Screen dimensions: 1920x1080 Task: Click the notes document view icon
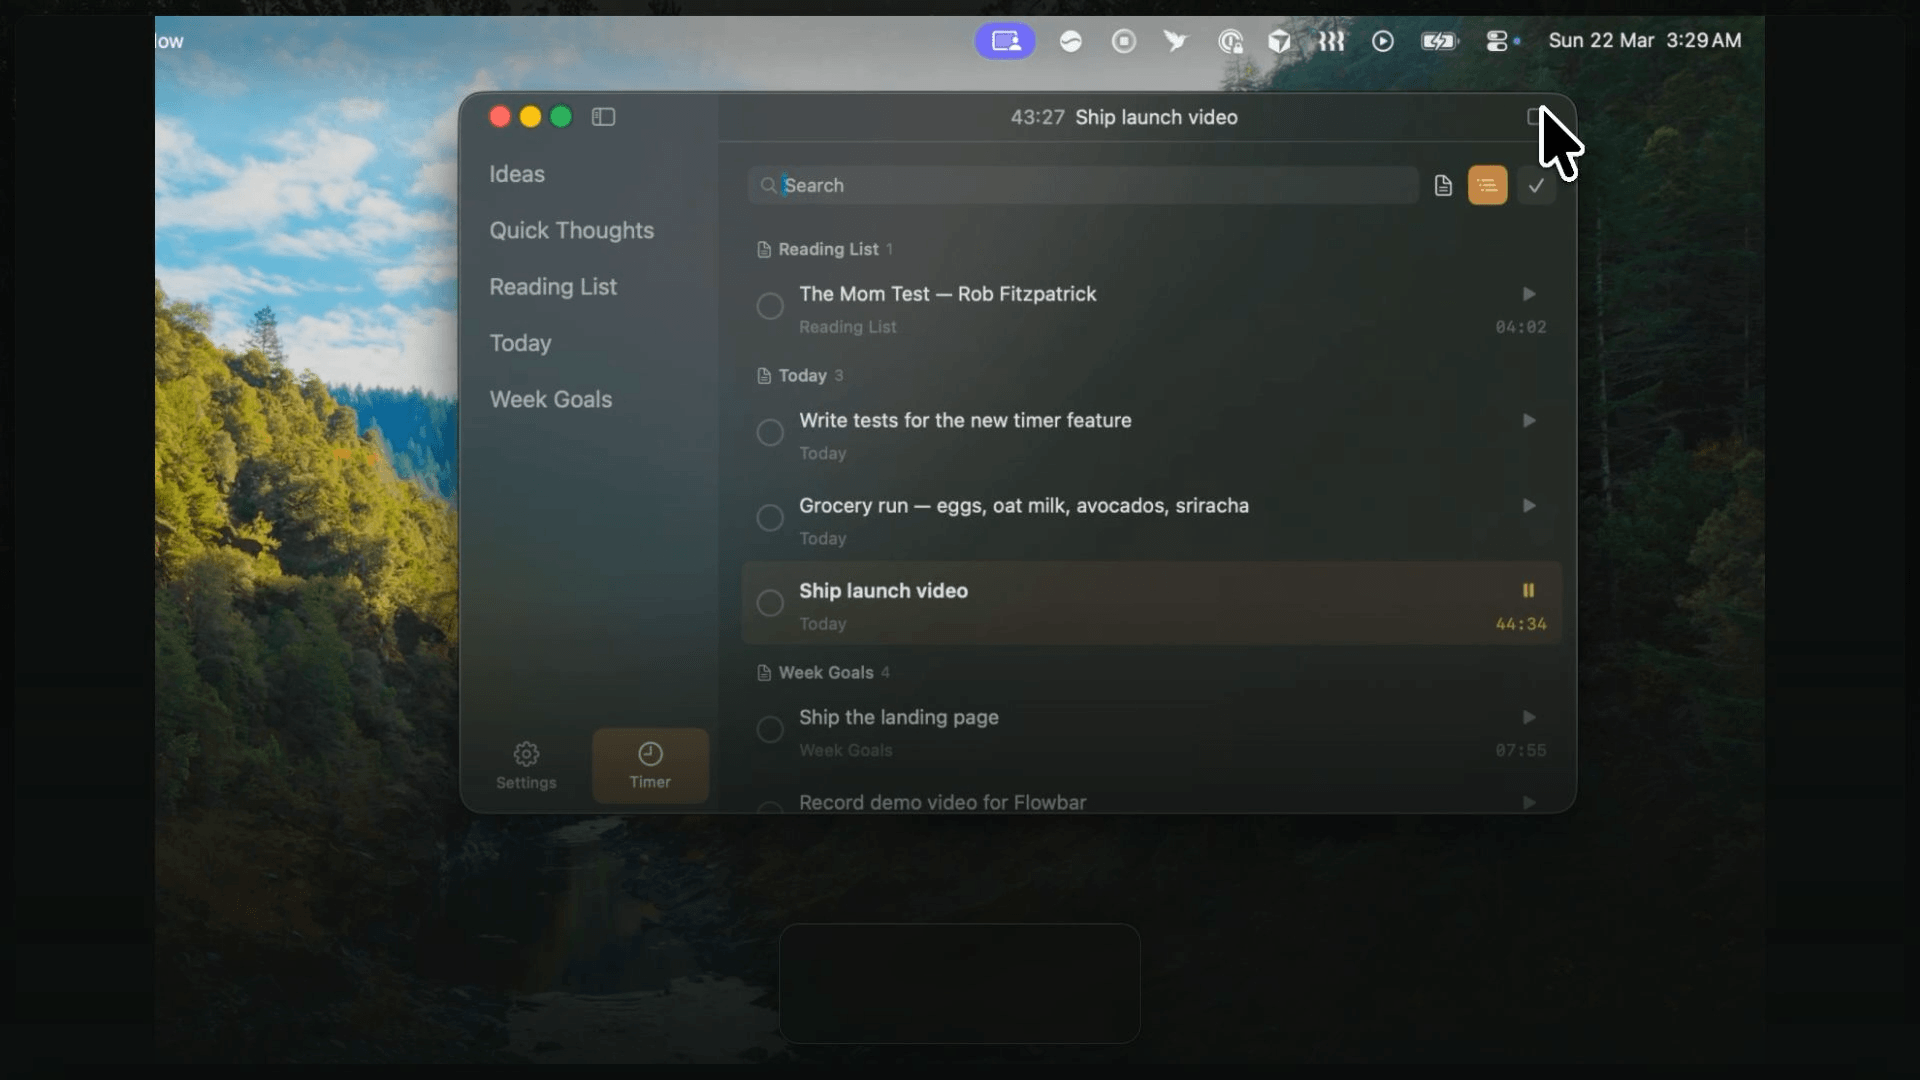(x=1442, y=186)
